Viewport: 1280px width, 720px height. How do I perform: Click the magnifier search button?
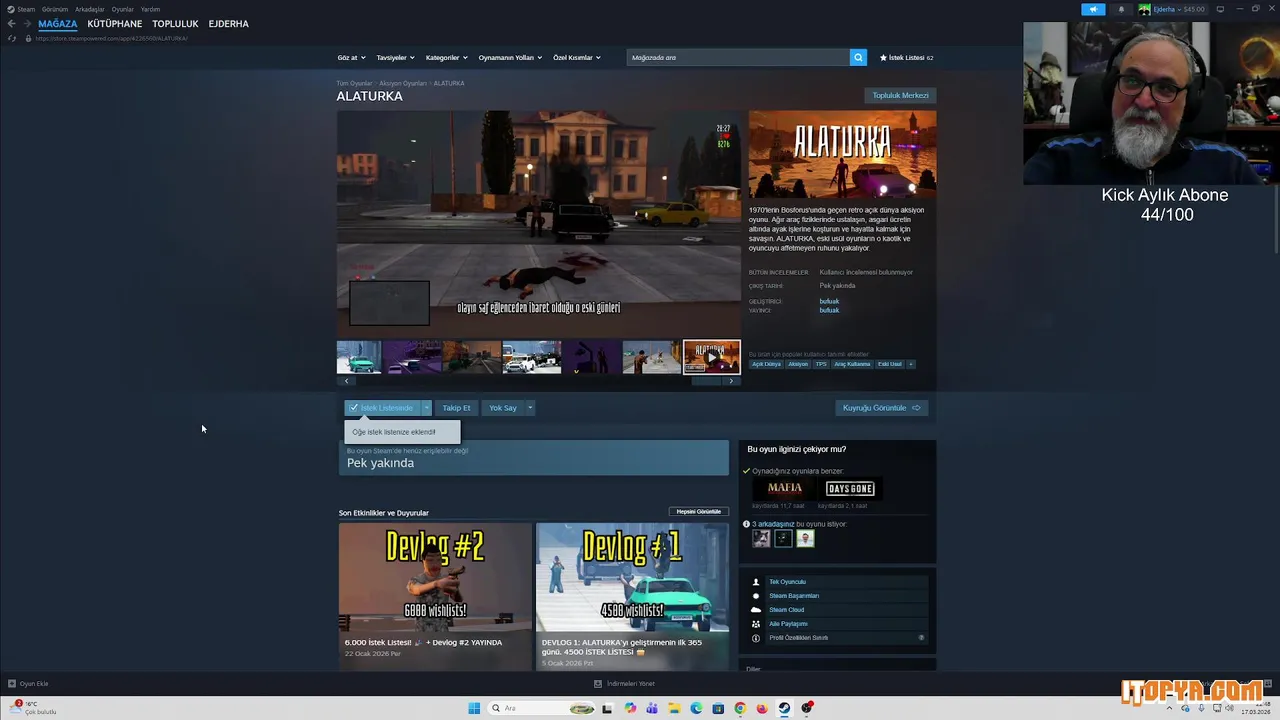coord(858,58)
